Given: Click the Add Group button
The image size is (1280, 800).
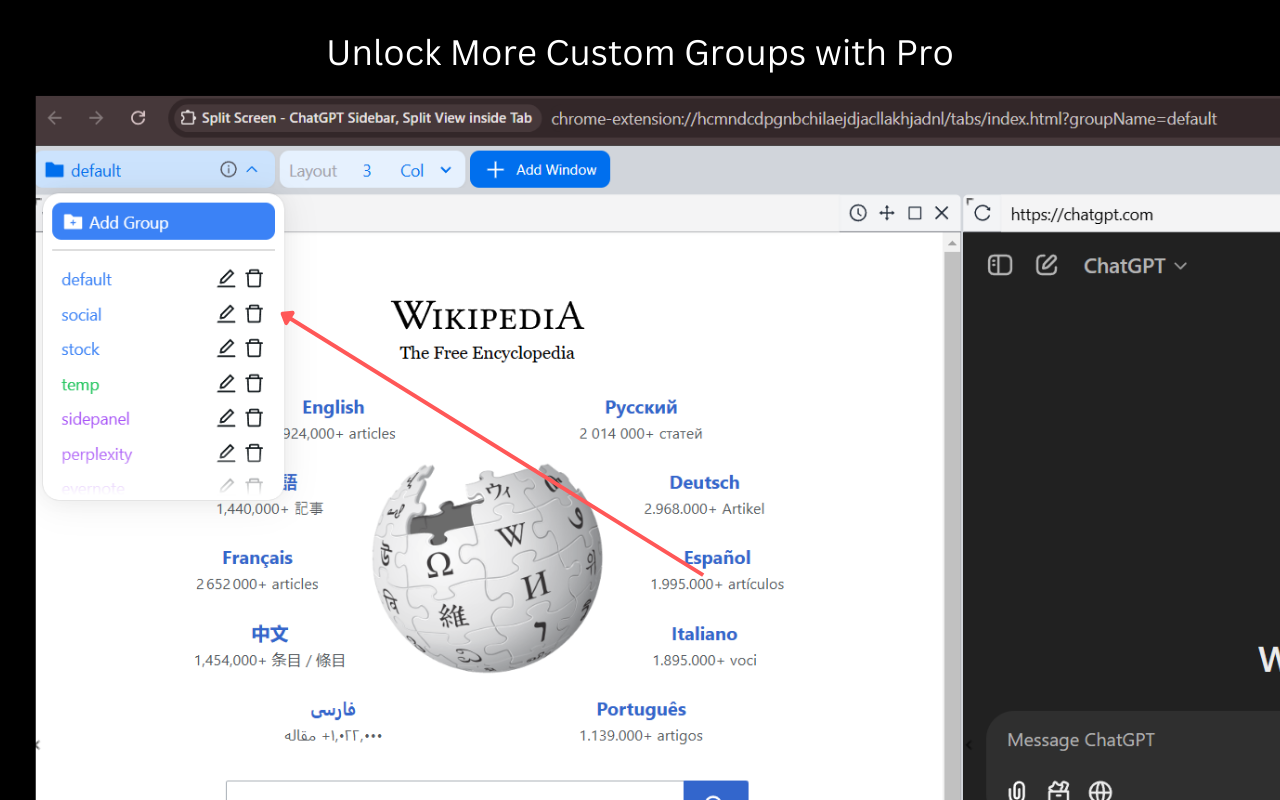Looking at the screenshot, I should [164, 222].
